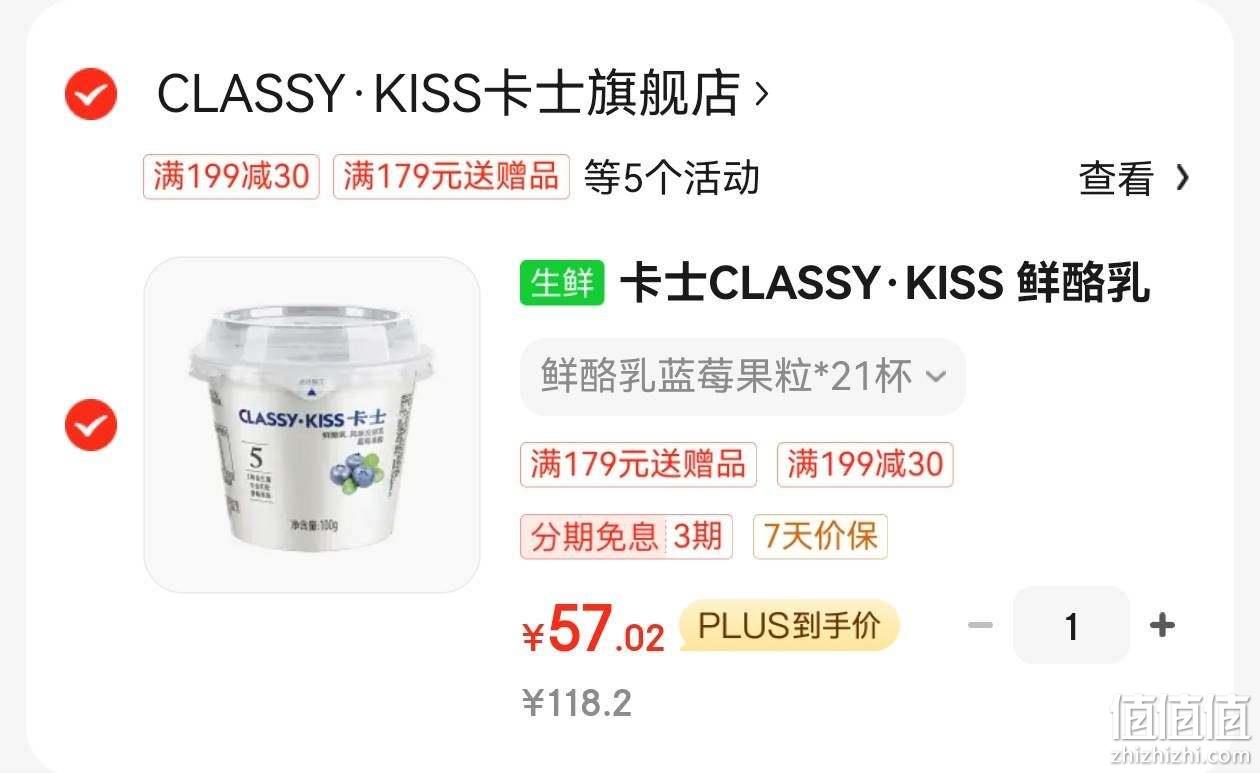Click the 查看 link to view promotions

pyautogui.click(x=1116, y=178)
